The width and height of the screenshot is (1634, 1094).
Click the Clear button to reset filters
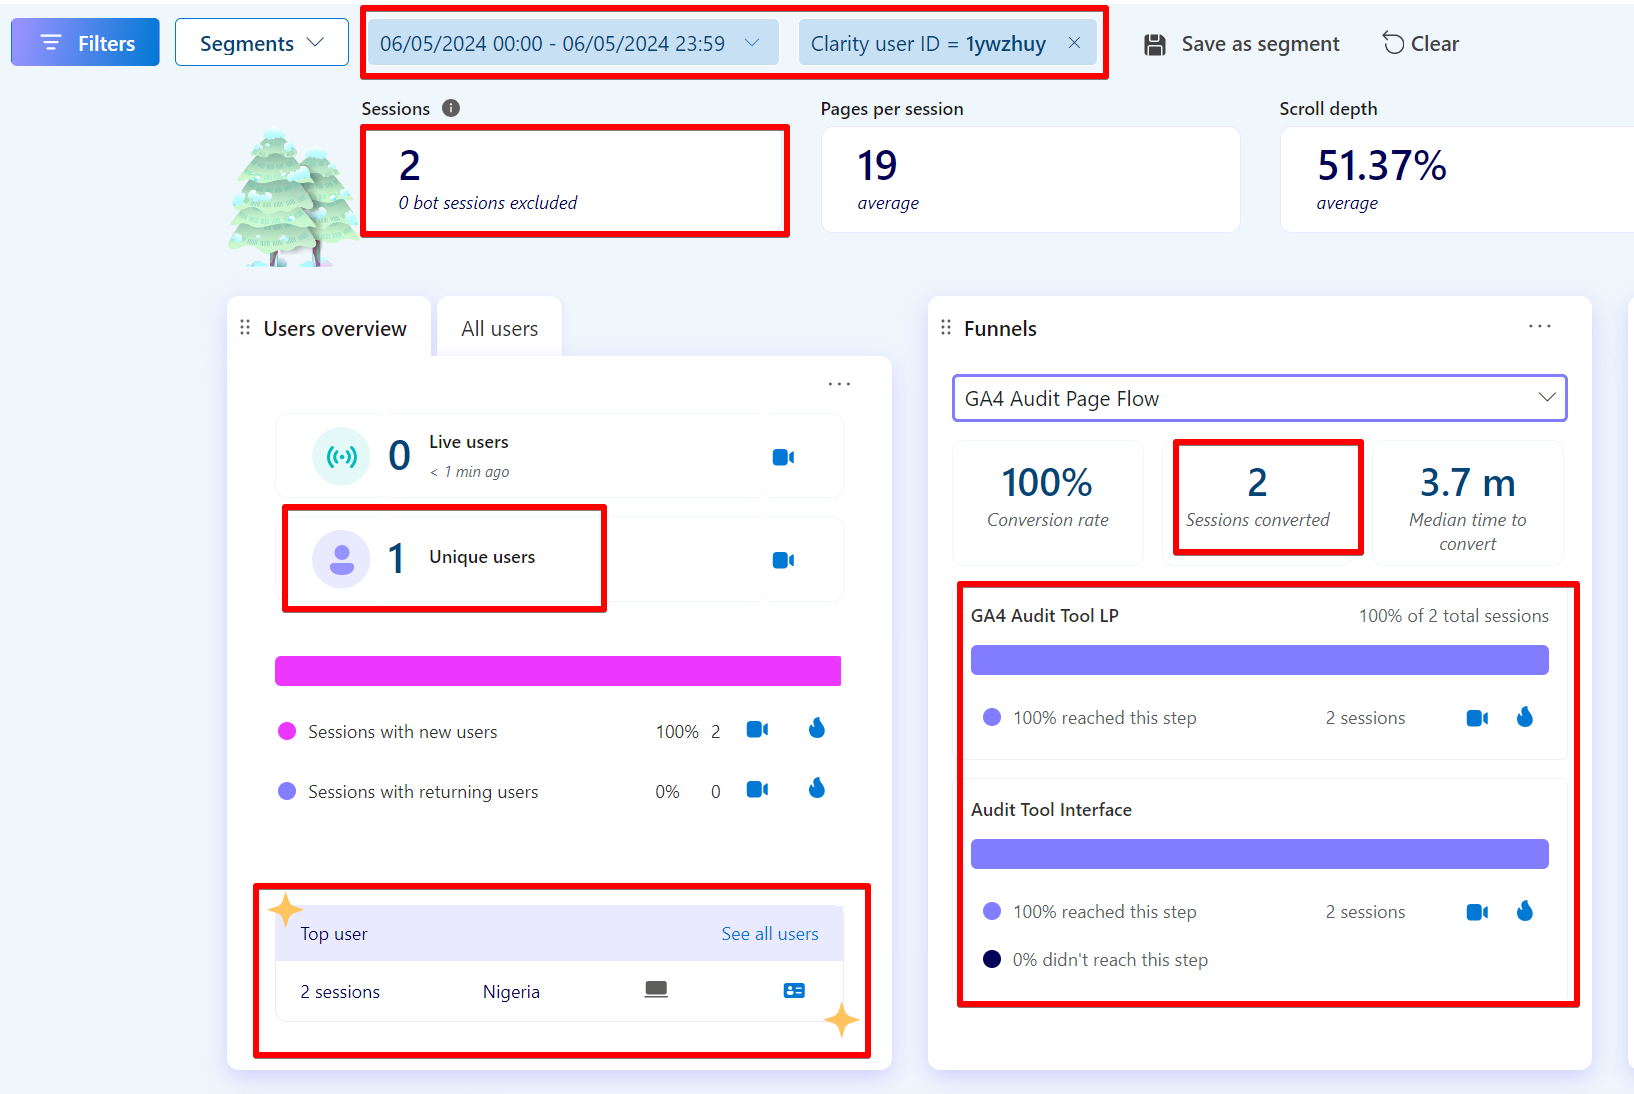point(1420,43)
